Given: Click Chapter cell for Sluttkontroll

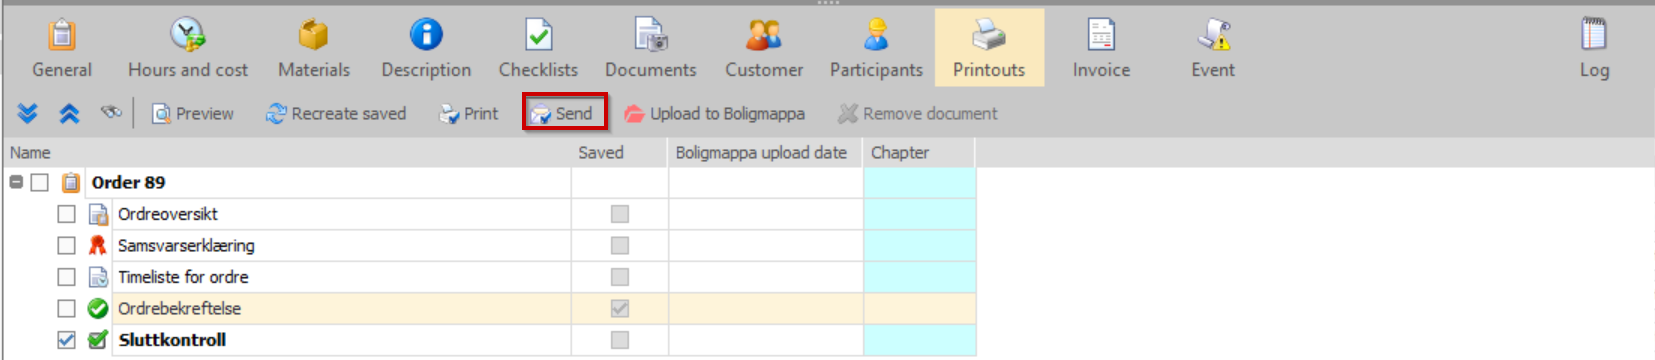Looking at the screenshot, I should click(919, 340).
